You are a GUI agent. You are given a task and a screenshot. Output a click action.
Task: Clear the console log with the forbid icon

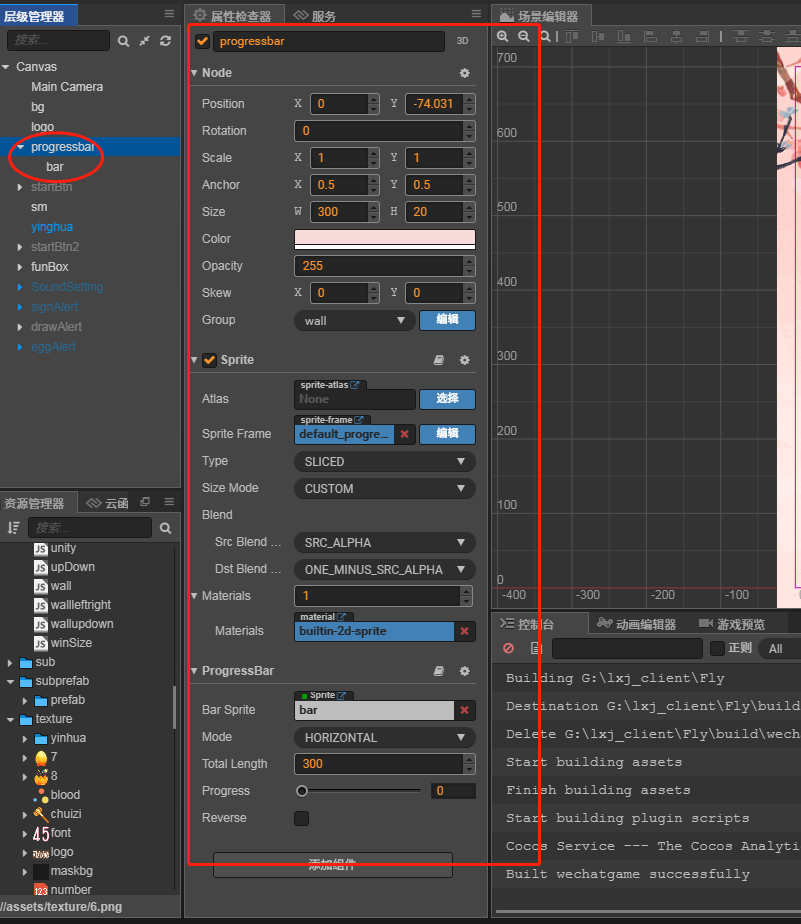507,648
